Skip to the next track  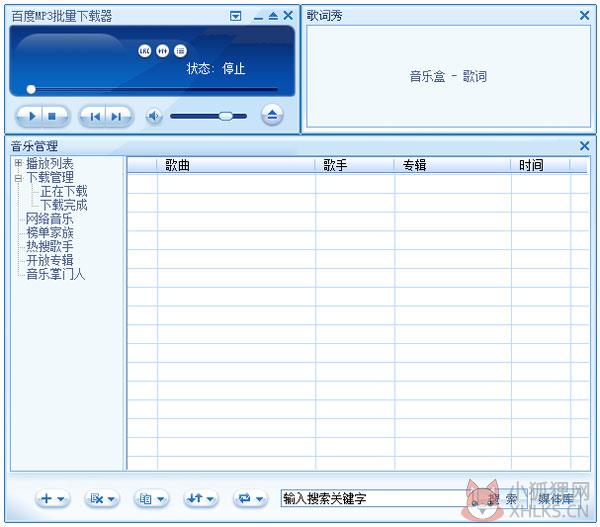tap(116, 116)
